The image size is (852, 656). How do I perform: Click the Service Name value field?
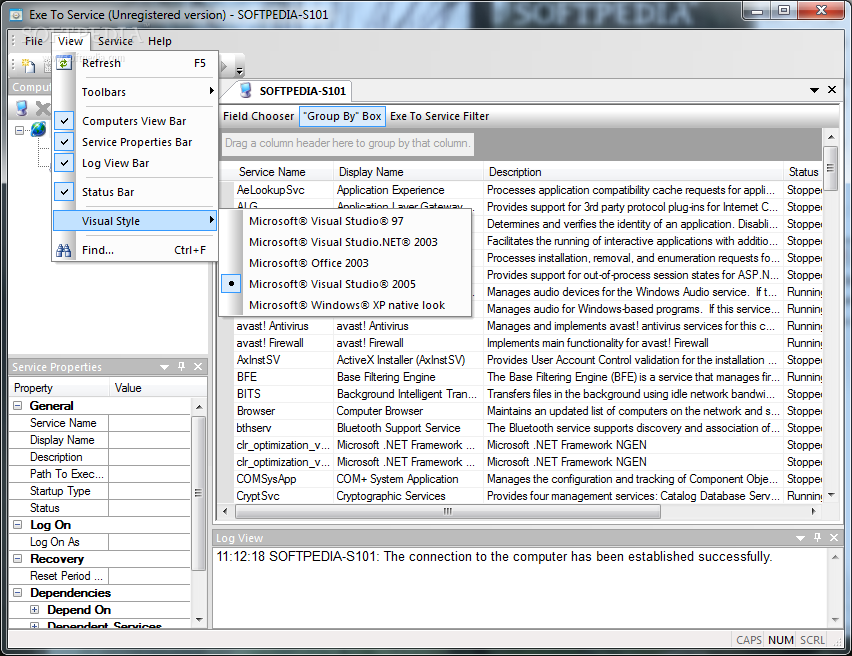pyautogui.click(x=149, y=423)
